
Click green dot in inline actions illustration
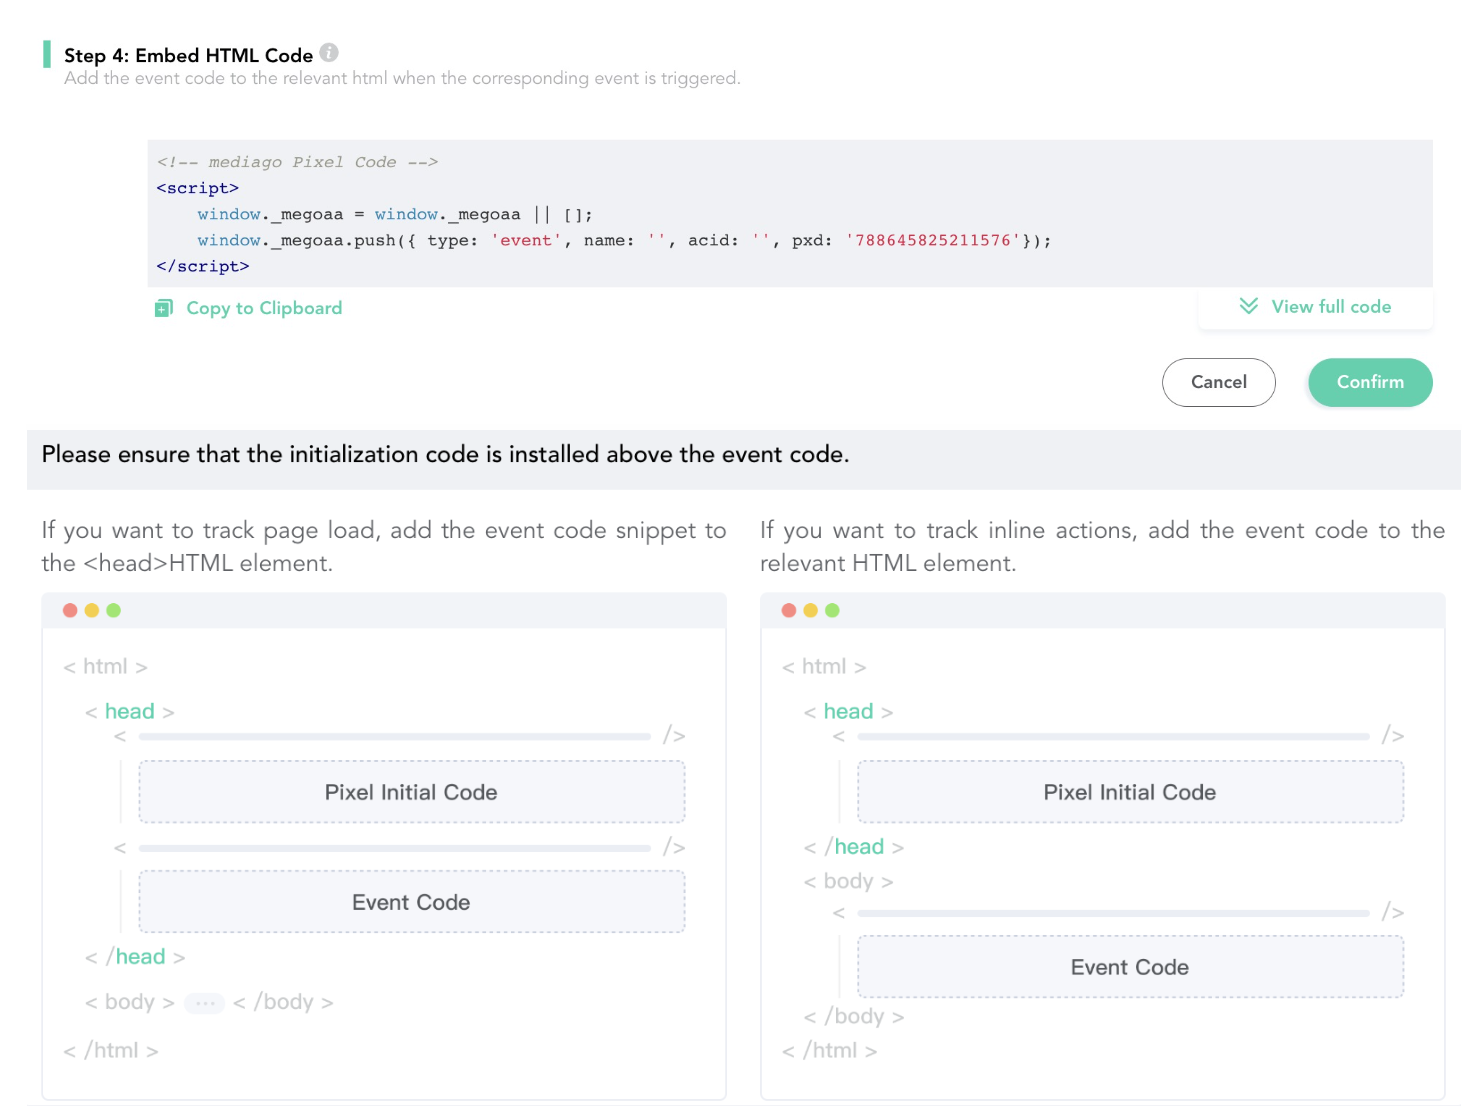[832, 610]
